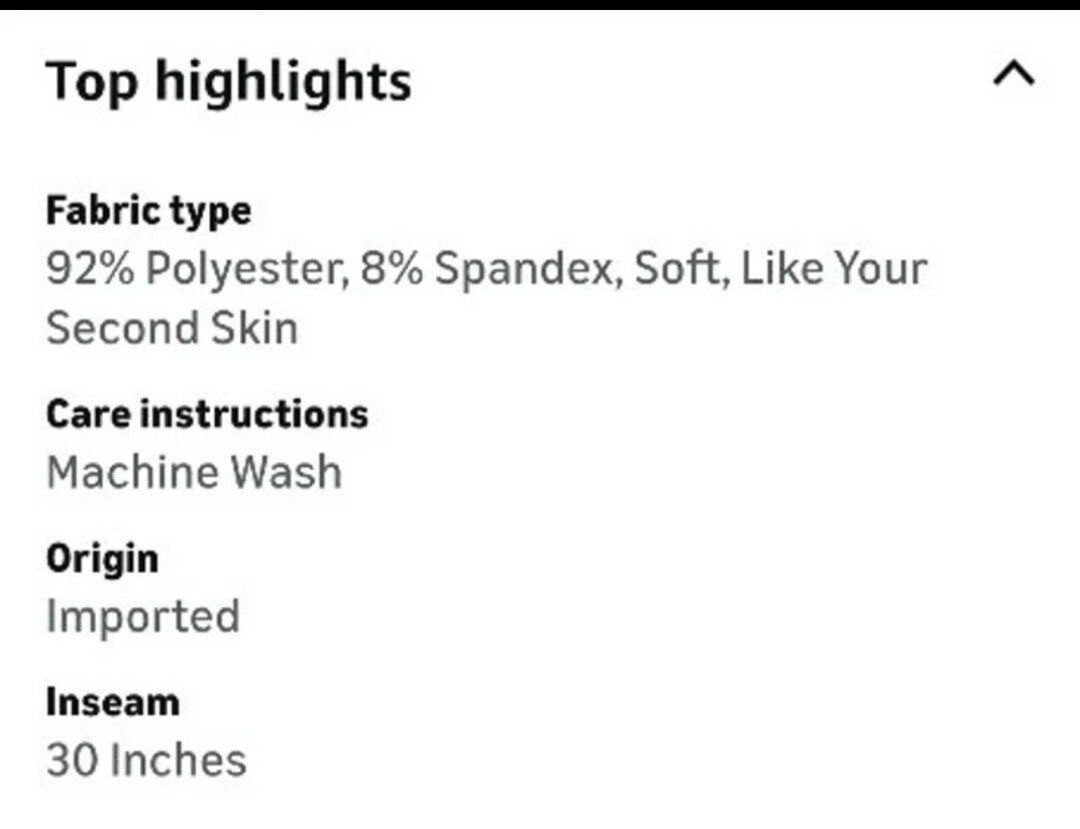Collapse the Top highlights section chevron
Screen dimensions: 1080x829
point(1013,75)
